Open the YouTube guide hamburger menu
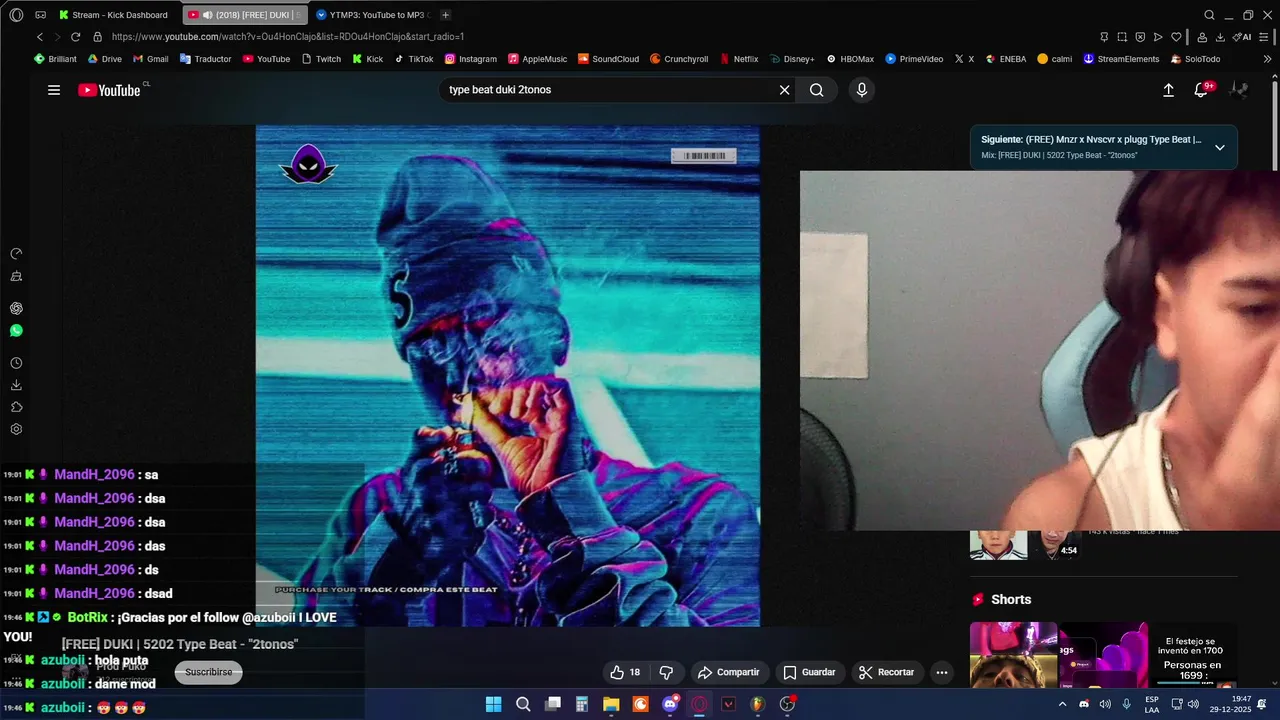This screenshot has width=1280, height=720. (x=54, y=90)
